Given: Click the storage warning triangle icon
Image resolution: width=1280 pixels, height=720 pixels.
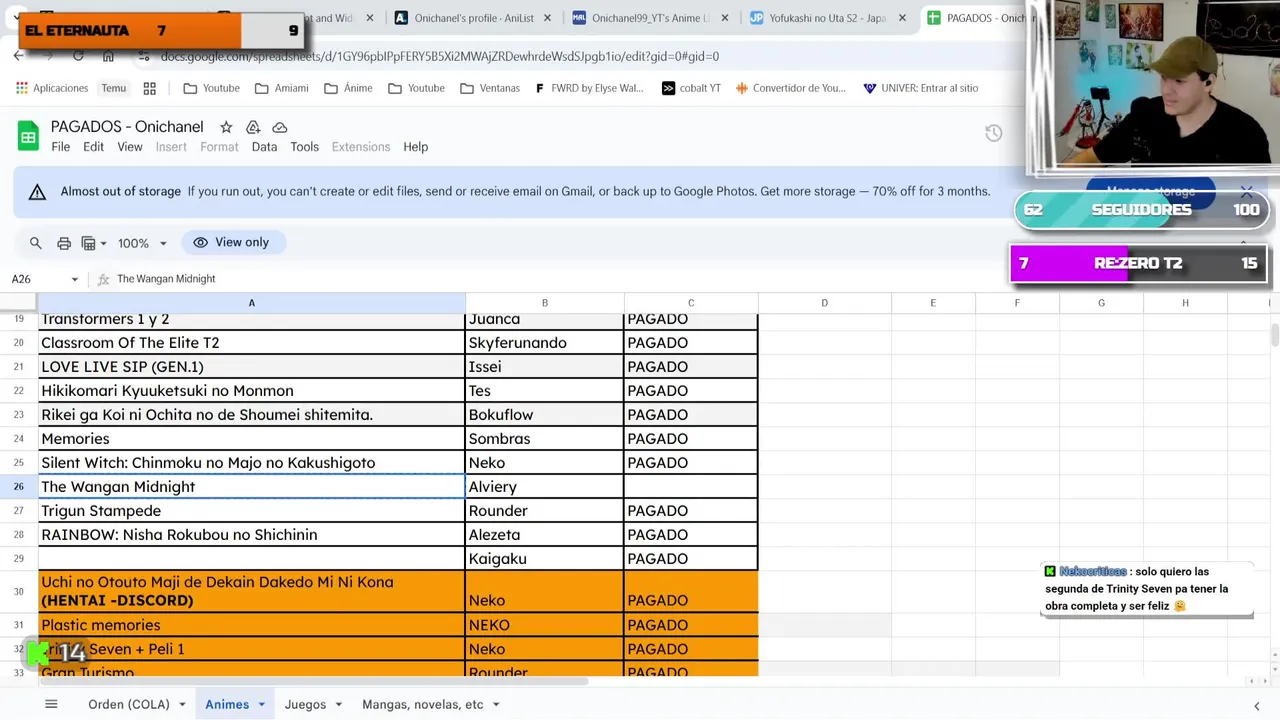Looking at the screenshot, I should (37, 192).
